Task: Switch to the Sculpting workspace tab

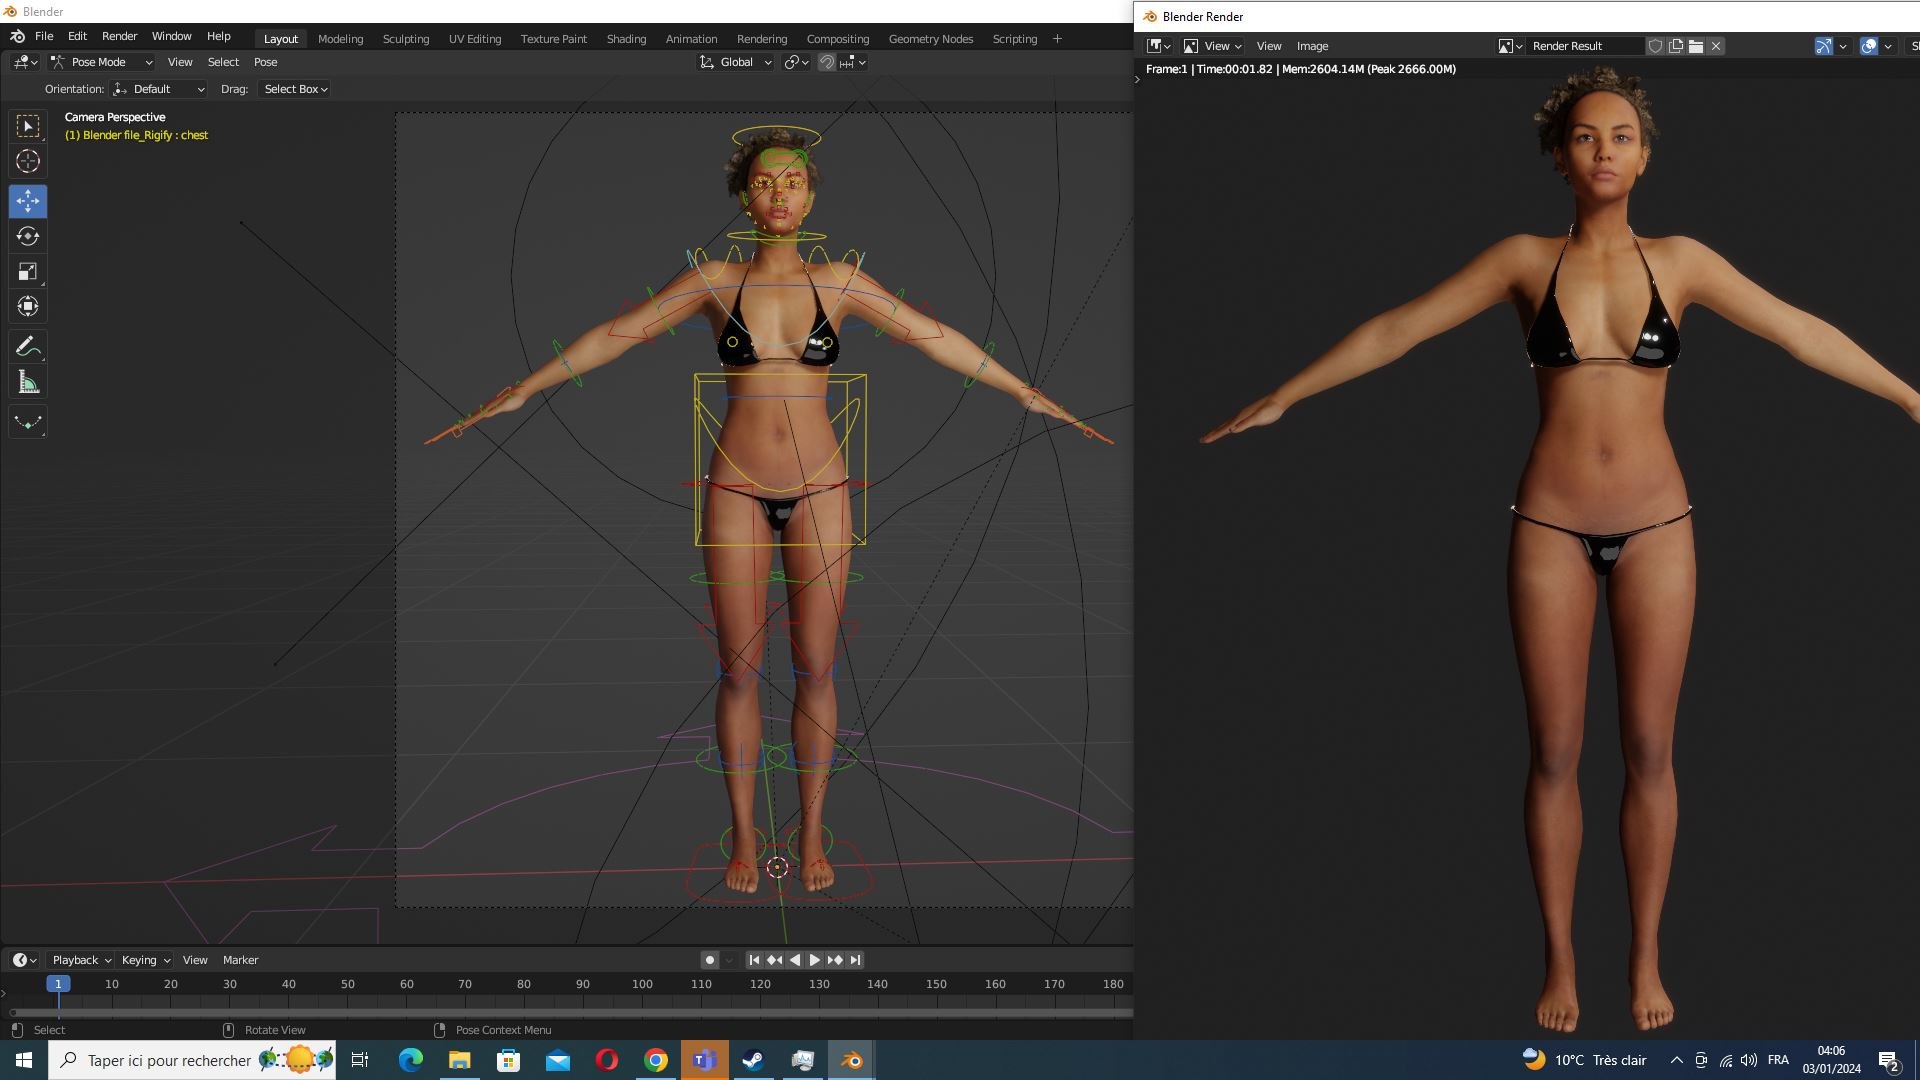Action: pyautogui.click(x=406, y=39)
